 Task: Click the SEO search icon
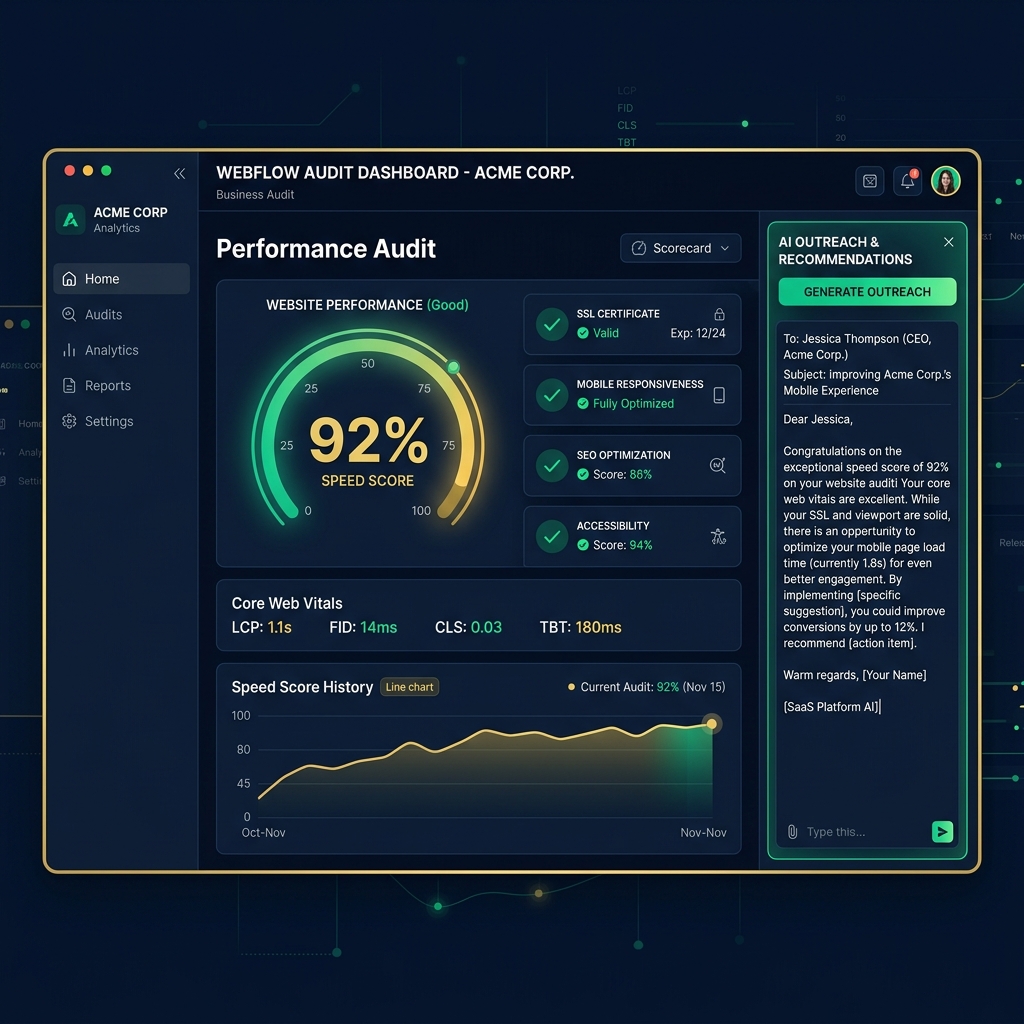718,466
